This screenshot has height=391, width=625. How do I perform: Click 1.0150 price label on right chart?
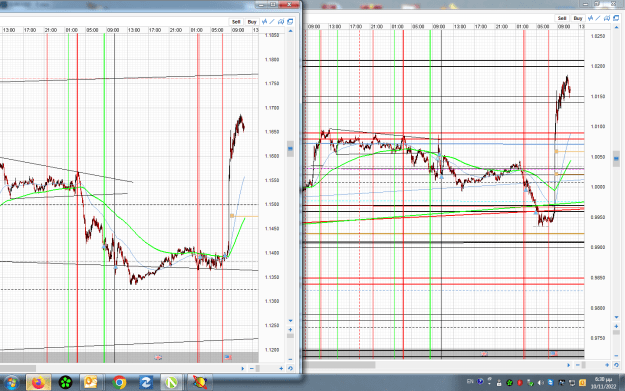point(597,96)
